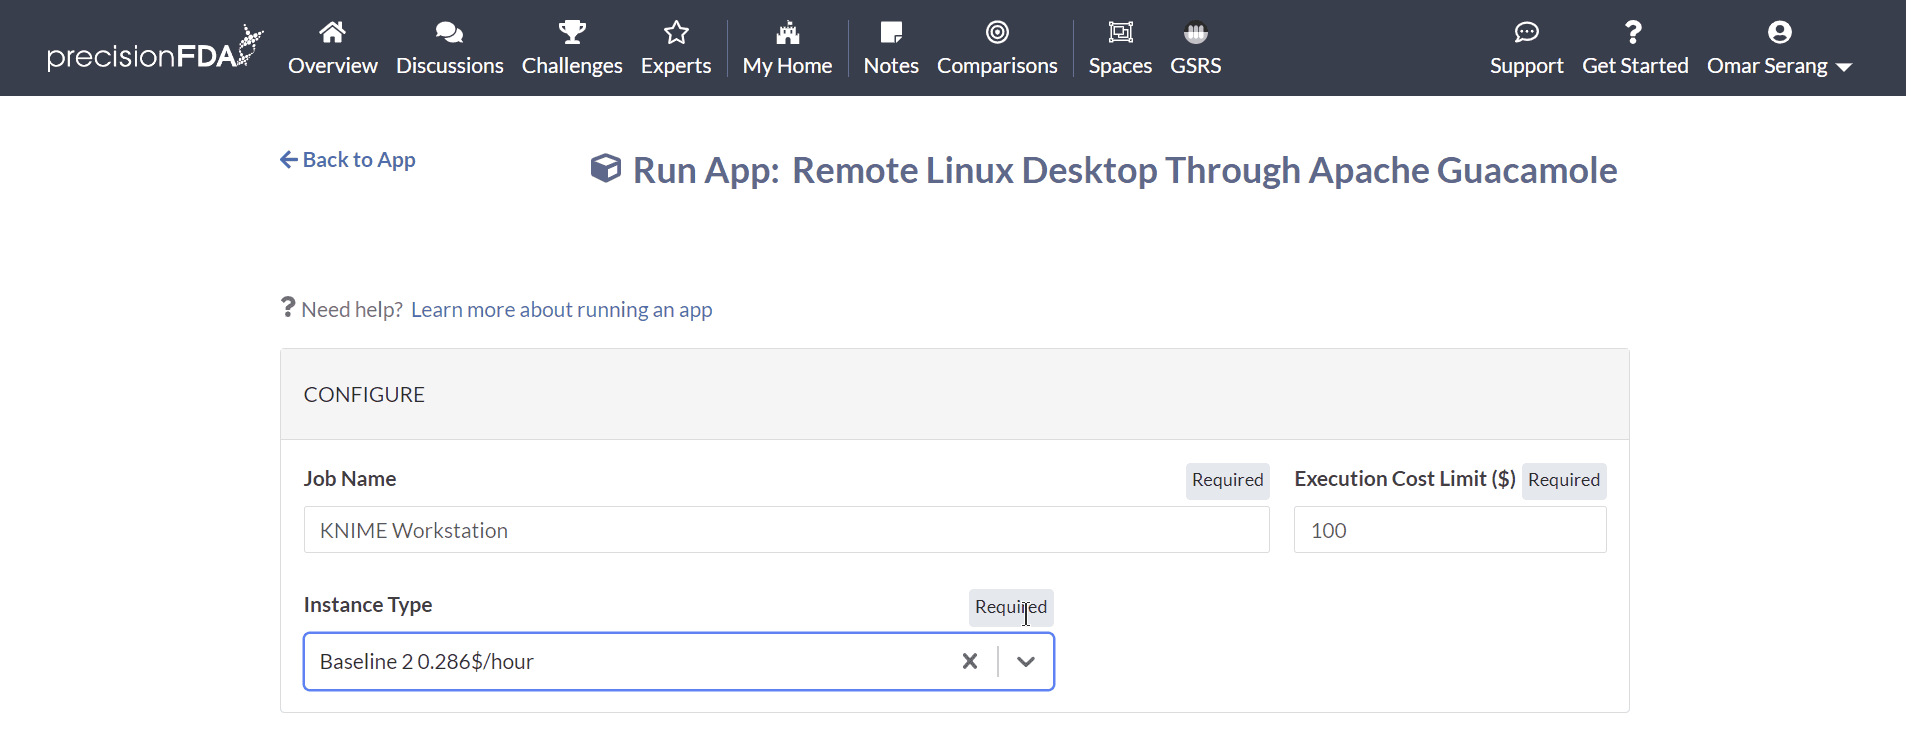Click the Get Started question mark

coord(1634,33)
